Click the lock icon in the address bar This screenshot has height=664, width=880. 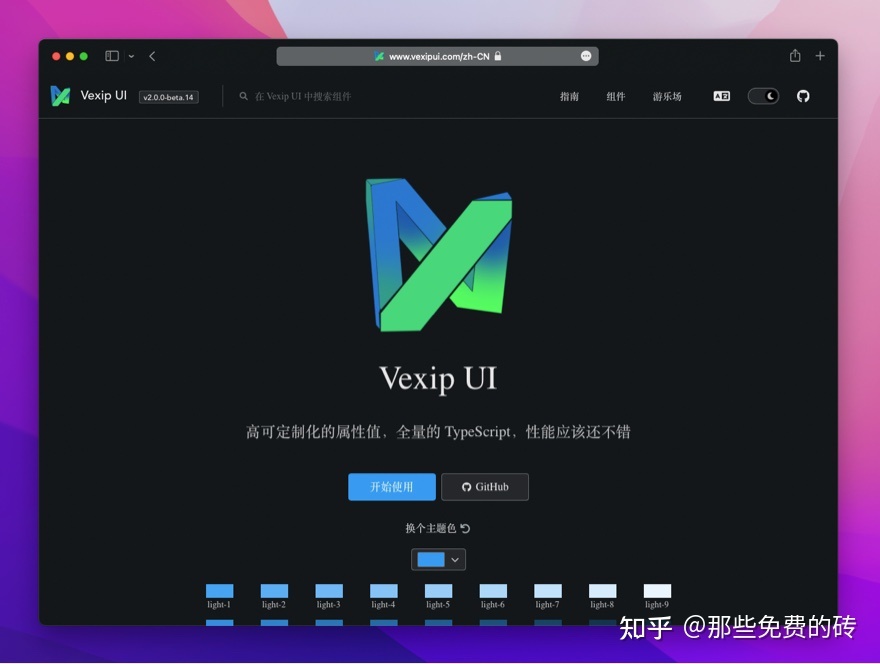pos(498,56)
